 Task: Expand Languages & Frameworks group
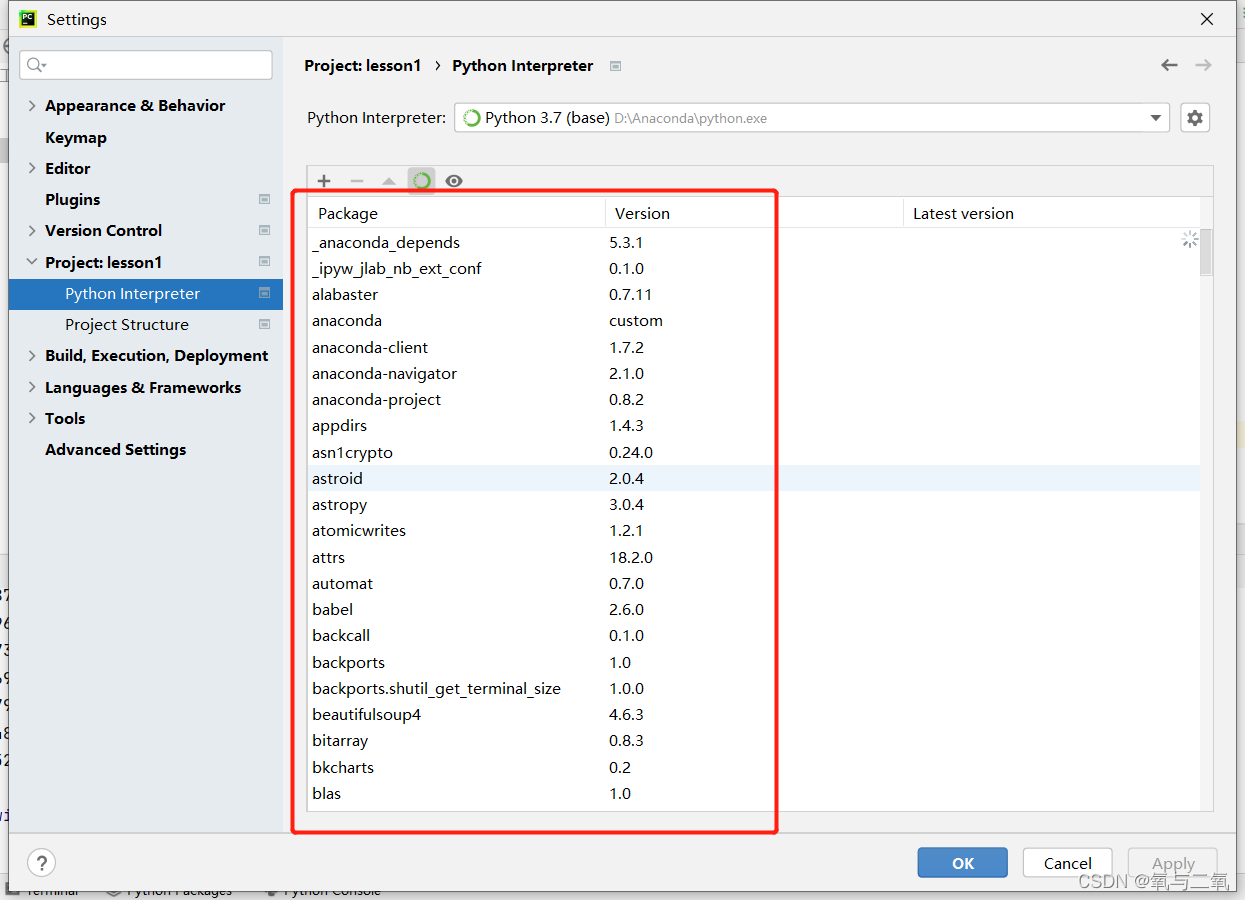[x=32, y=388]
